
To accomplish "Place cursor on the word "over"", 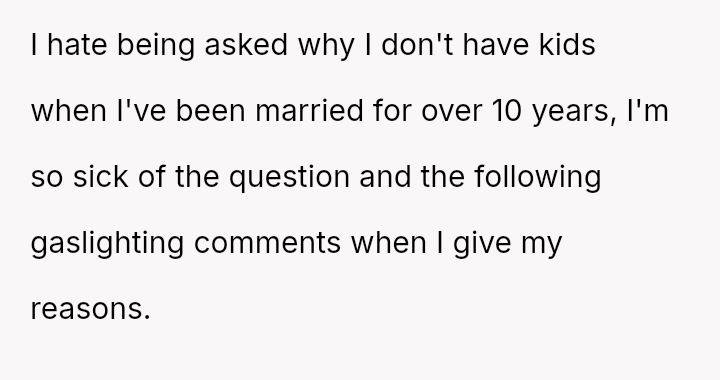I will [x=451, y=111].
